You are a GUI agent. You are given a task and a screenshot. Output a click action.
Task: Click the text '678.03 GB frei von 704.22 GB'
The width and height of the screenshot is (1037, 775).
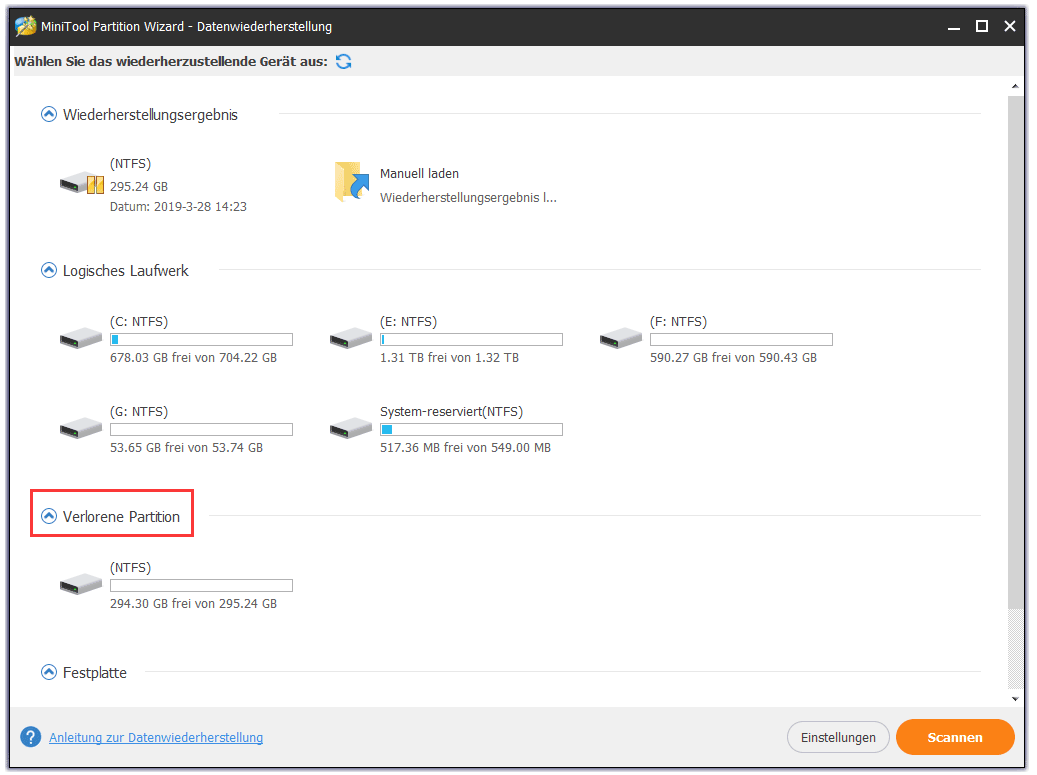[x=193, y=358]
